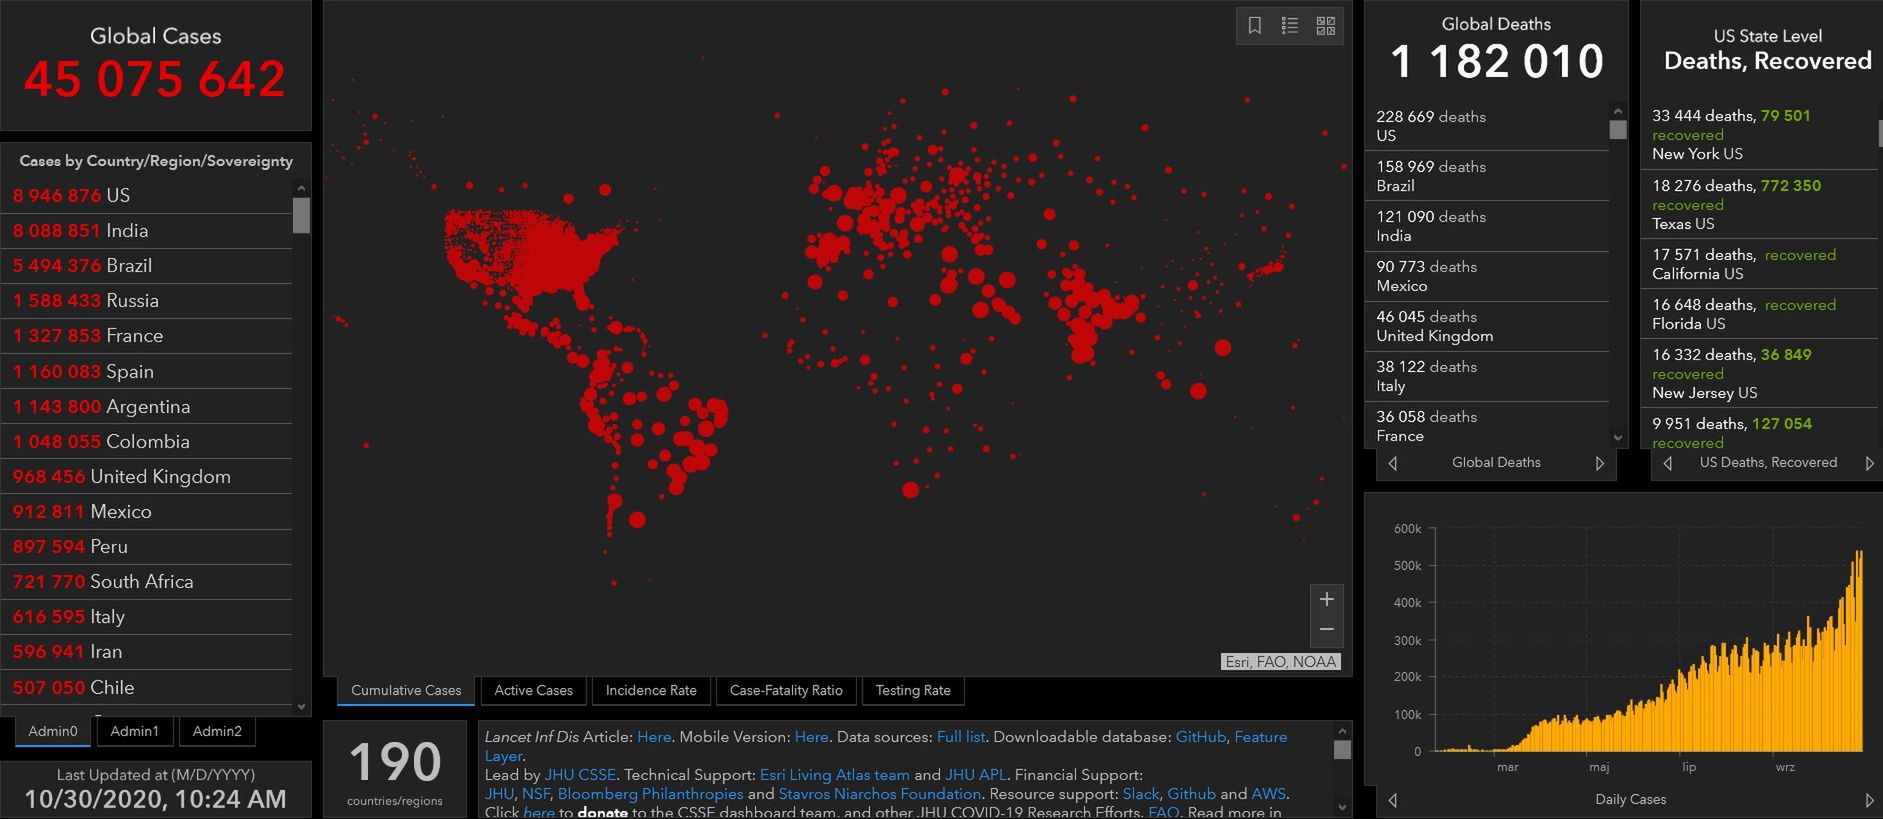Open Stavros Niarchos Foundation link
The image size is (1883, 819).
pyautogui.click(x=880, y=794)
